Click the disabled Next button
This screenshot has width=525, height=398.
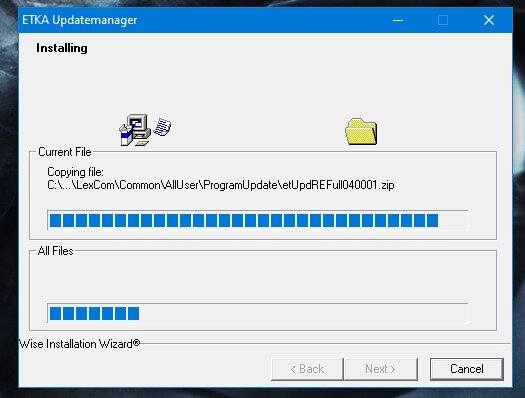point(381,369)
